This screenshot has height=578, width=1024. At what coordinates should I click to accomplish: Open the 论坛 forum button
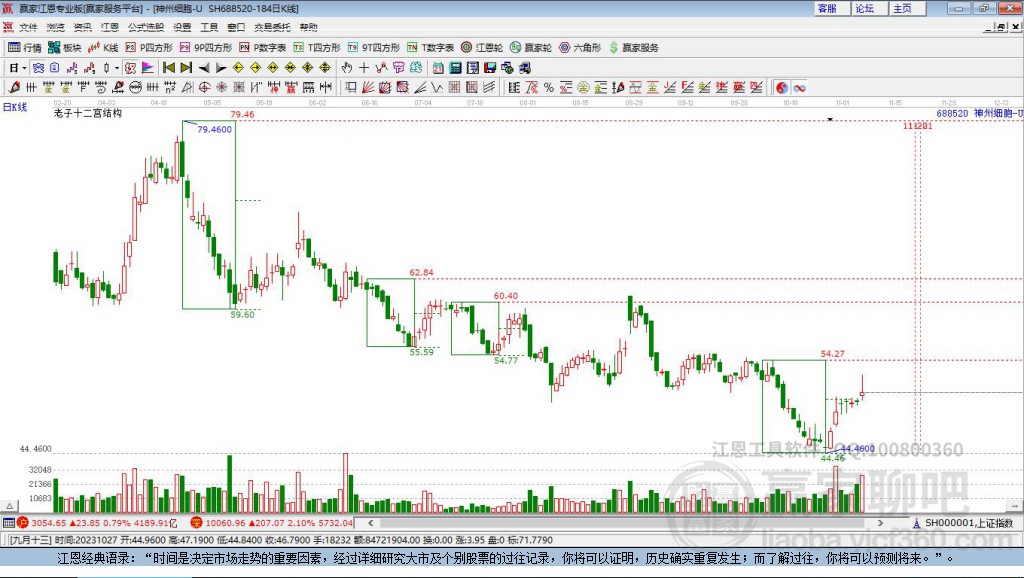click(870, 8)
